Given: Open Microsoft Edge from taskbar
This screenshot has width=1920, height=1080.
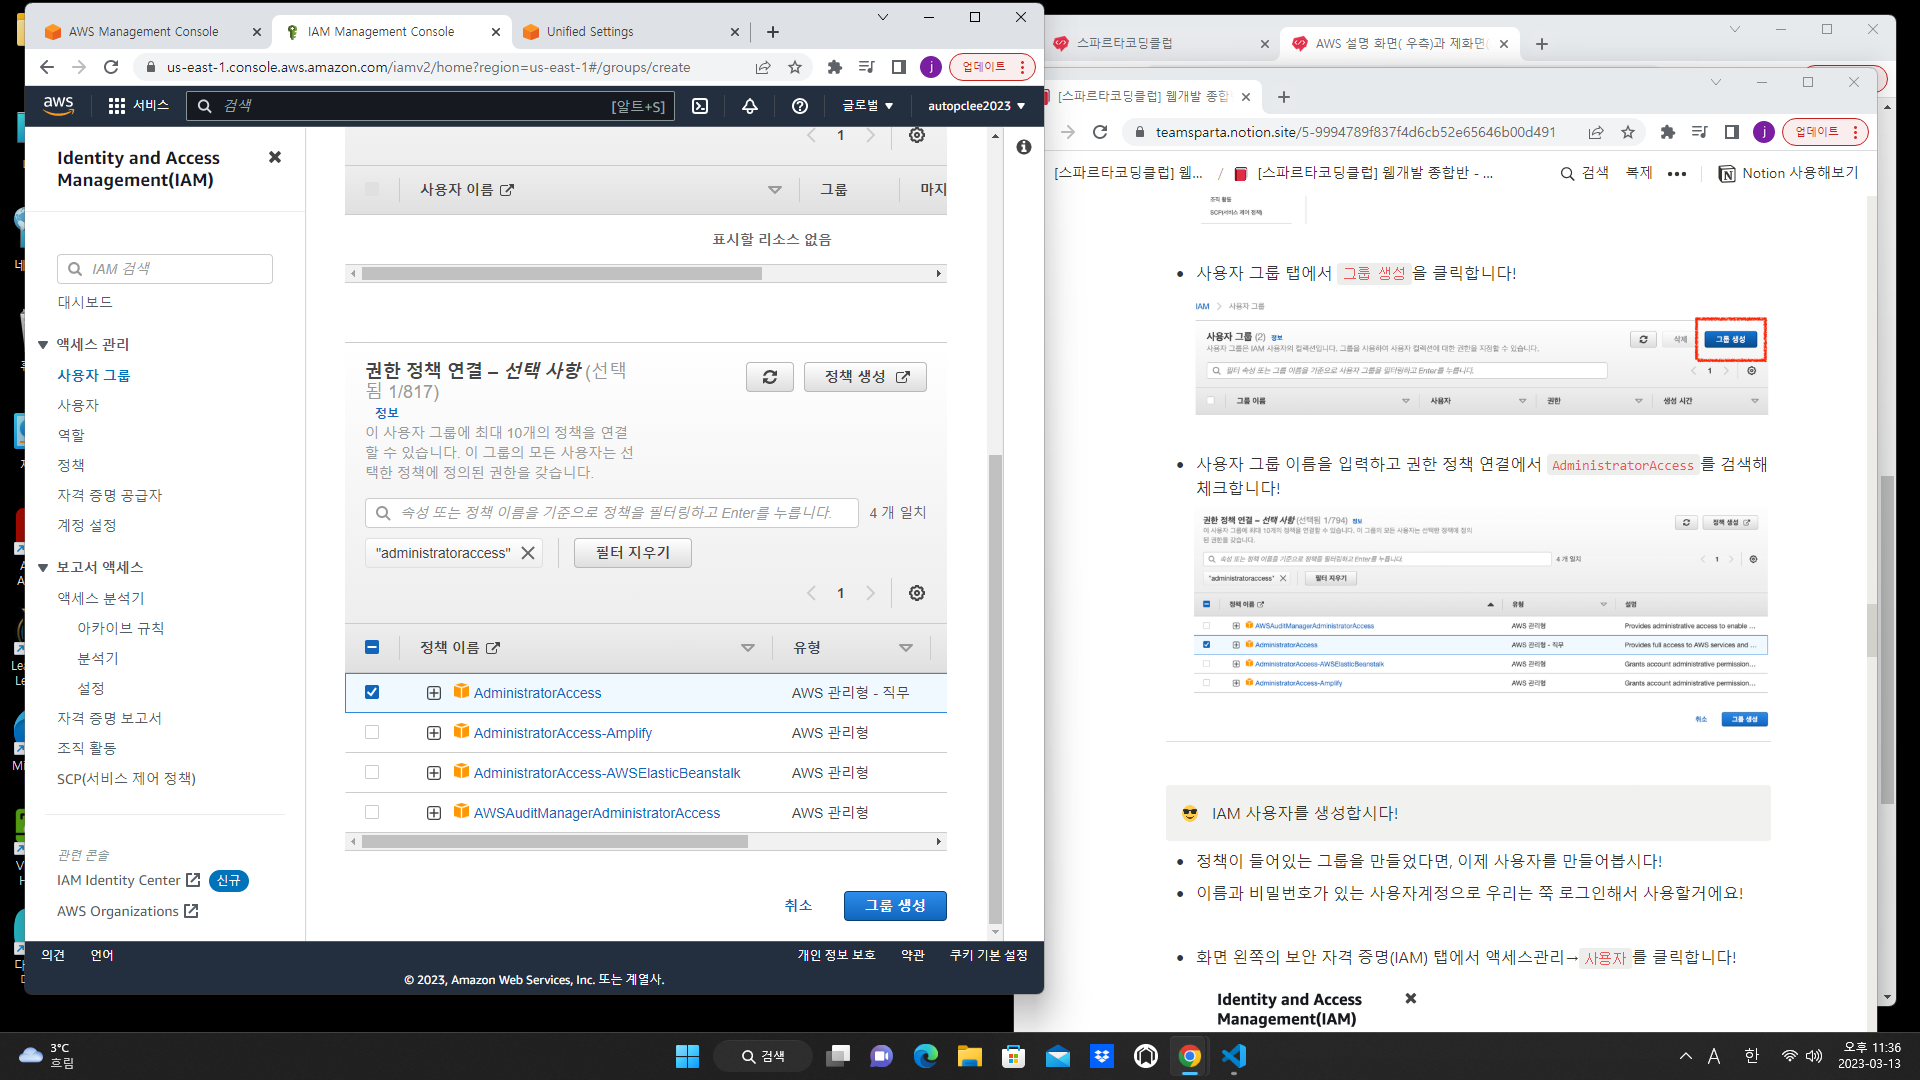Looking at the screenshot, I should click(x=926, y=1056).
